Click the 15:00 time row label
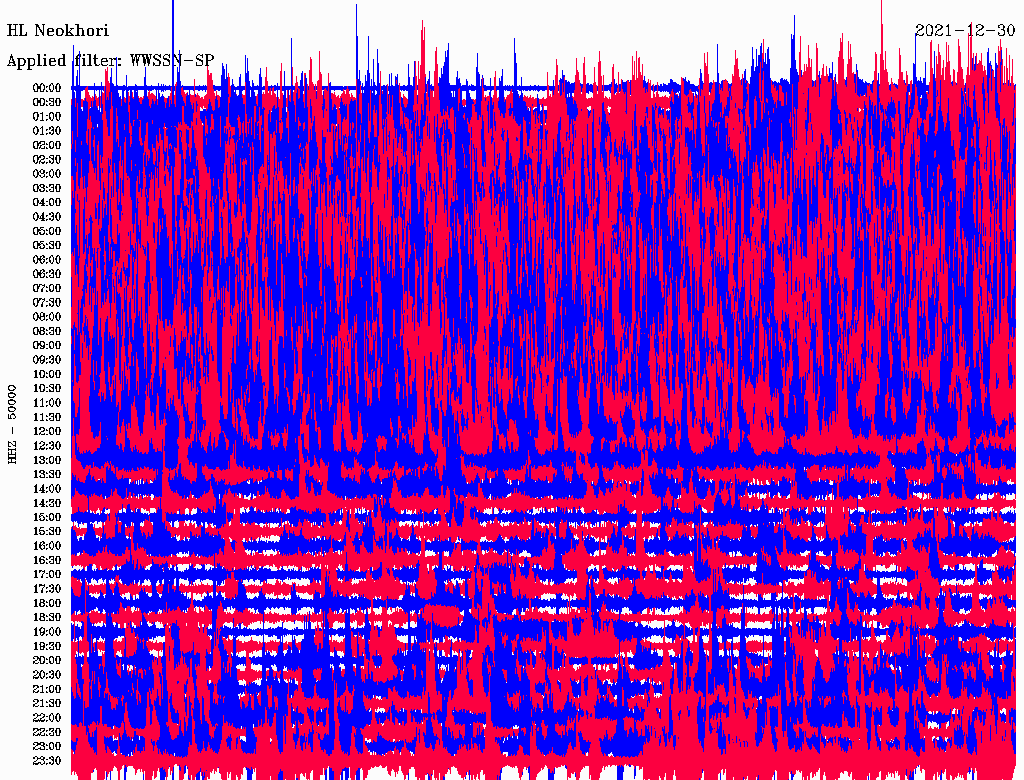The width and height of the screenshot is (1024, 780). pyautogui.click(x=47, y=518)
